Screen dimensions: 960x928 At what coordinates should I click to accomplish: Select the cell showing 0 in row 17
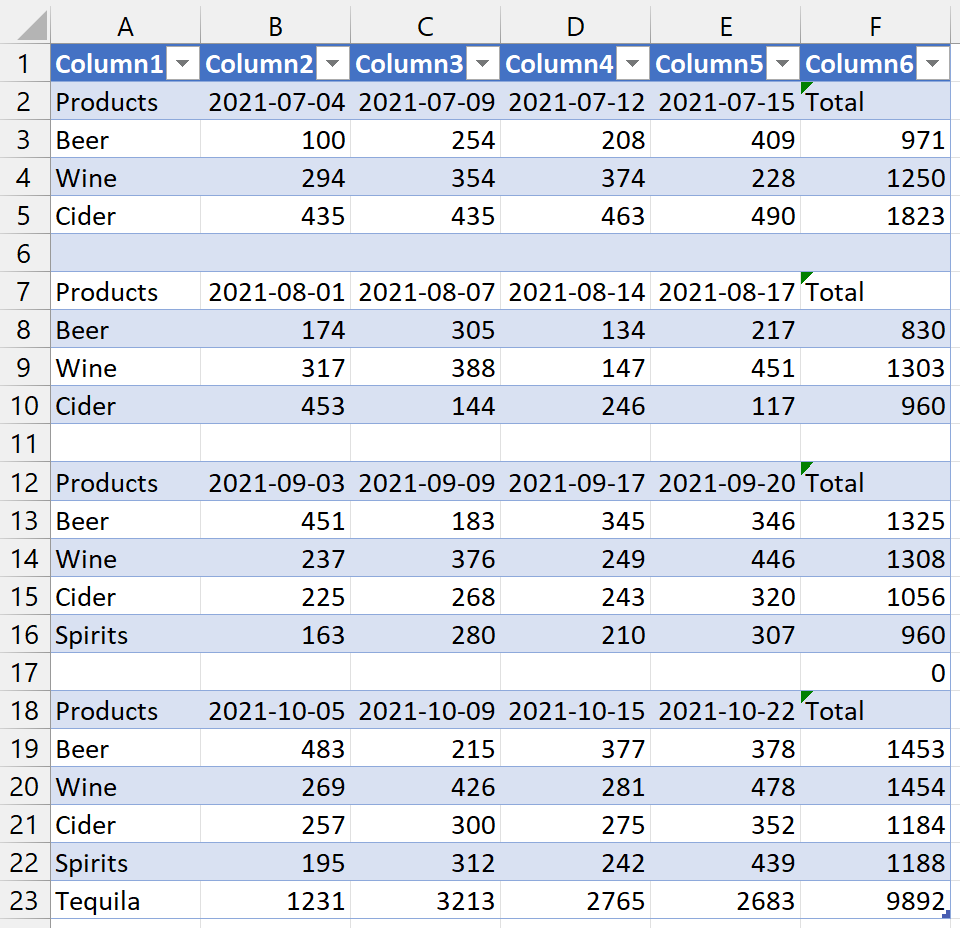876,672
